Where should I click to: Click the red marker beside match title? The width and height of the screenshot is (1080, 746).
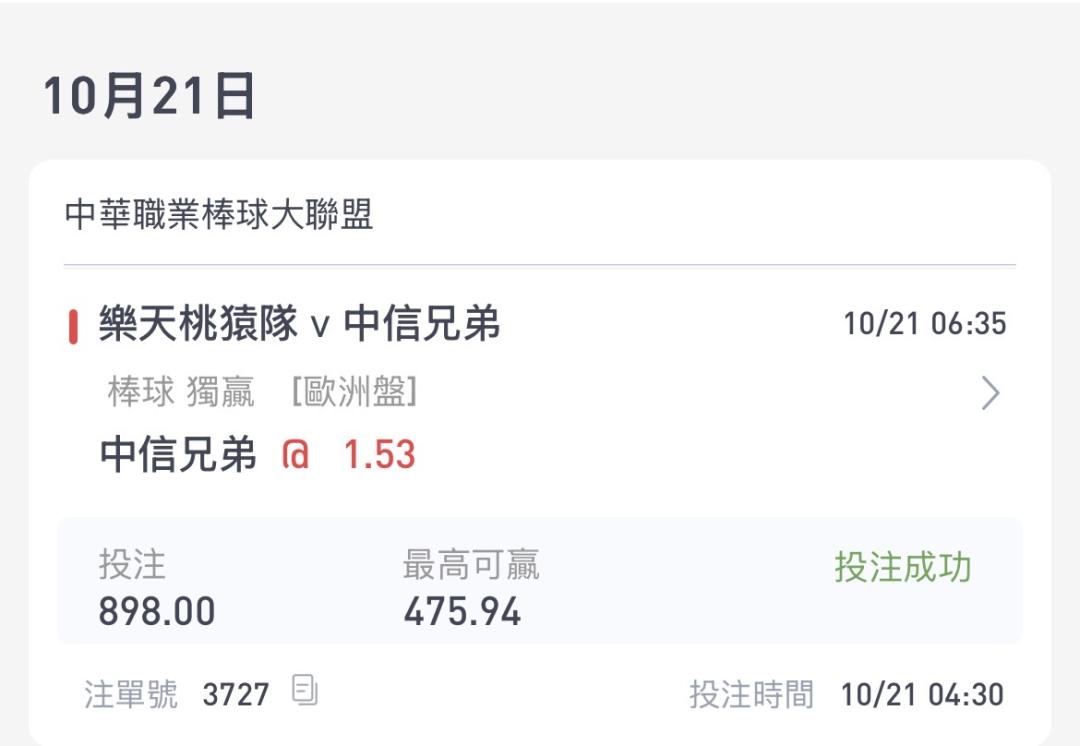[73, 327]
